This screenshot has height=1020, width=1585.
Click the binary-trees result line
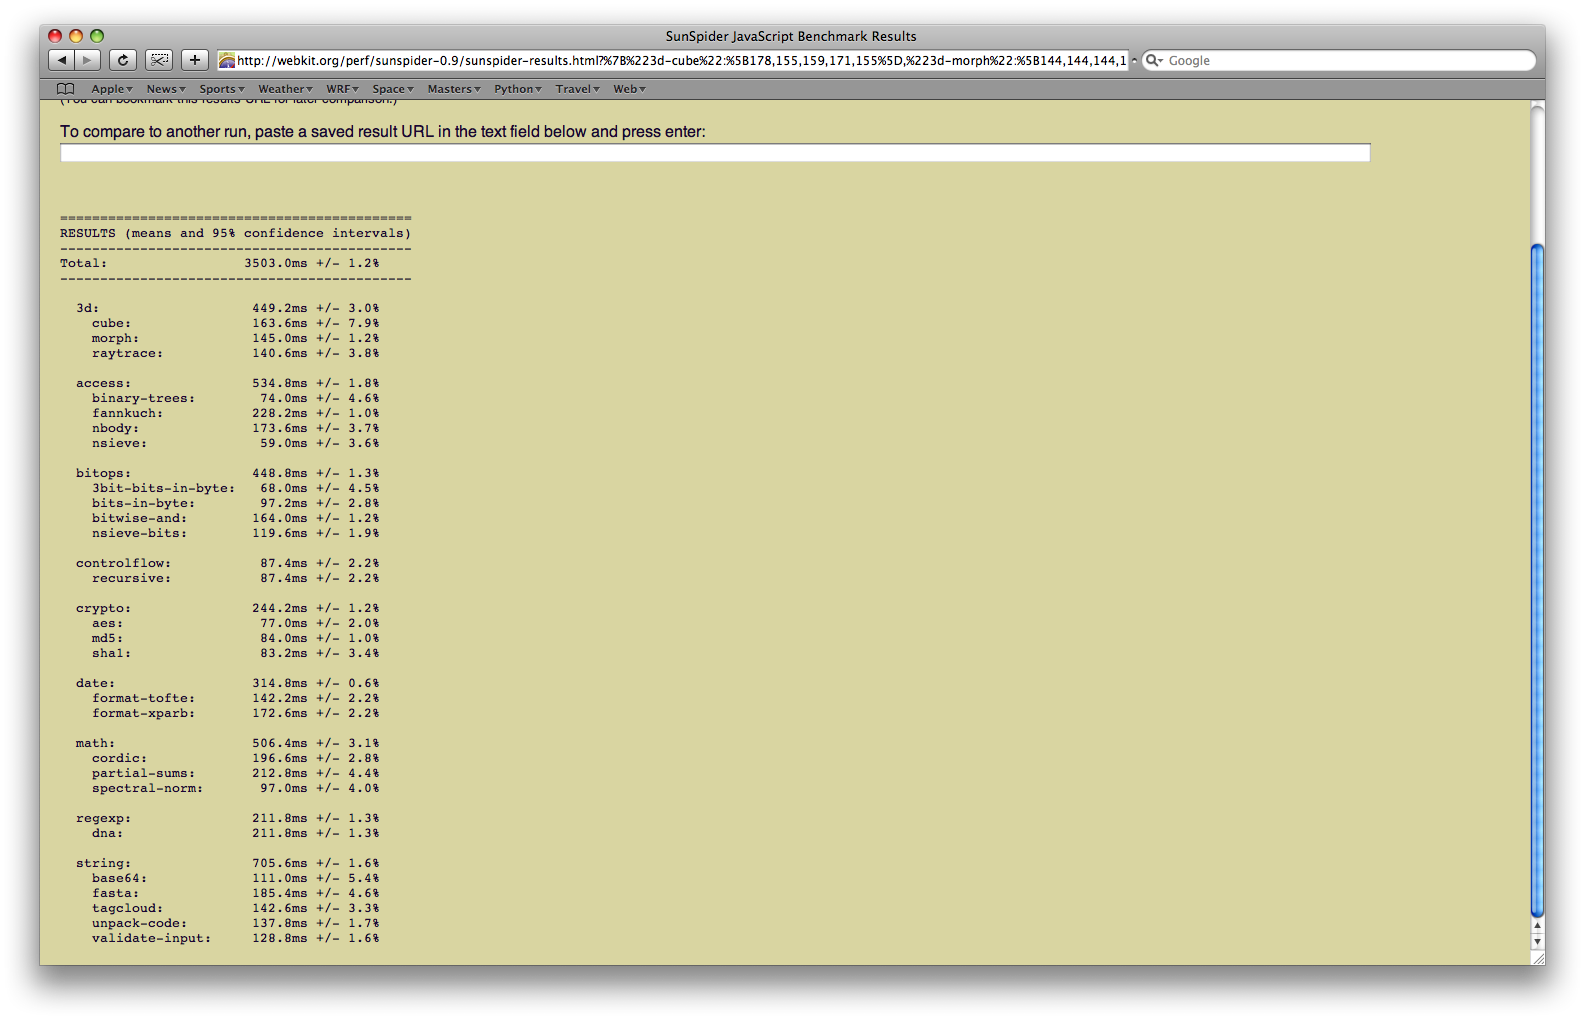tap(236, 399)
